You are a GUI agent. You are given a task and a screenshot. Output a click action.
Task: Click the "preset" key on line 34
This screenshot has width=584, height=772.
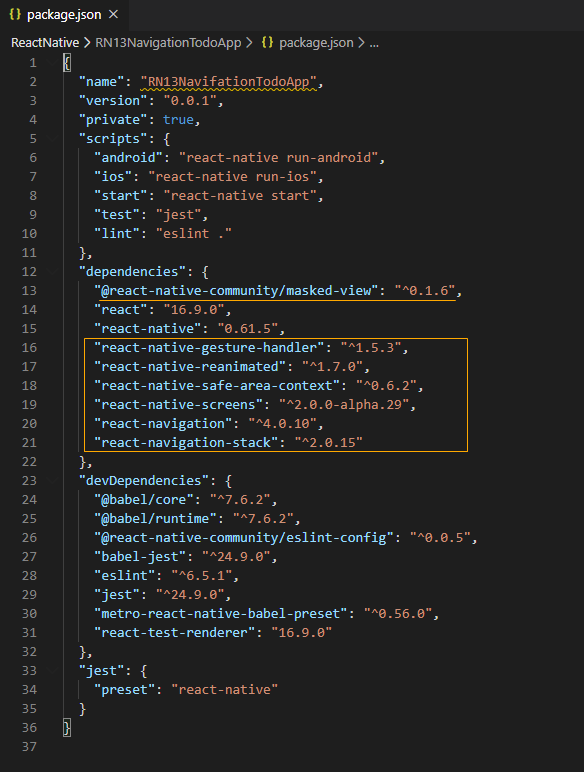125,690
